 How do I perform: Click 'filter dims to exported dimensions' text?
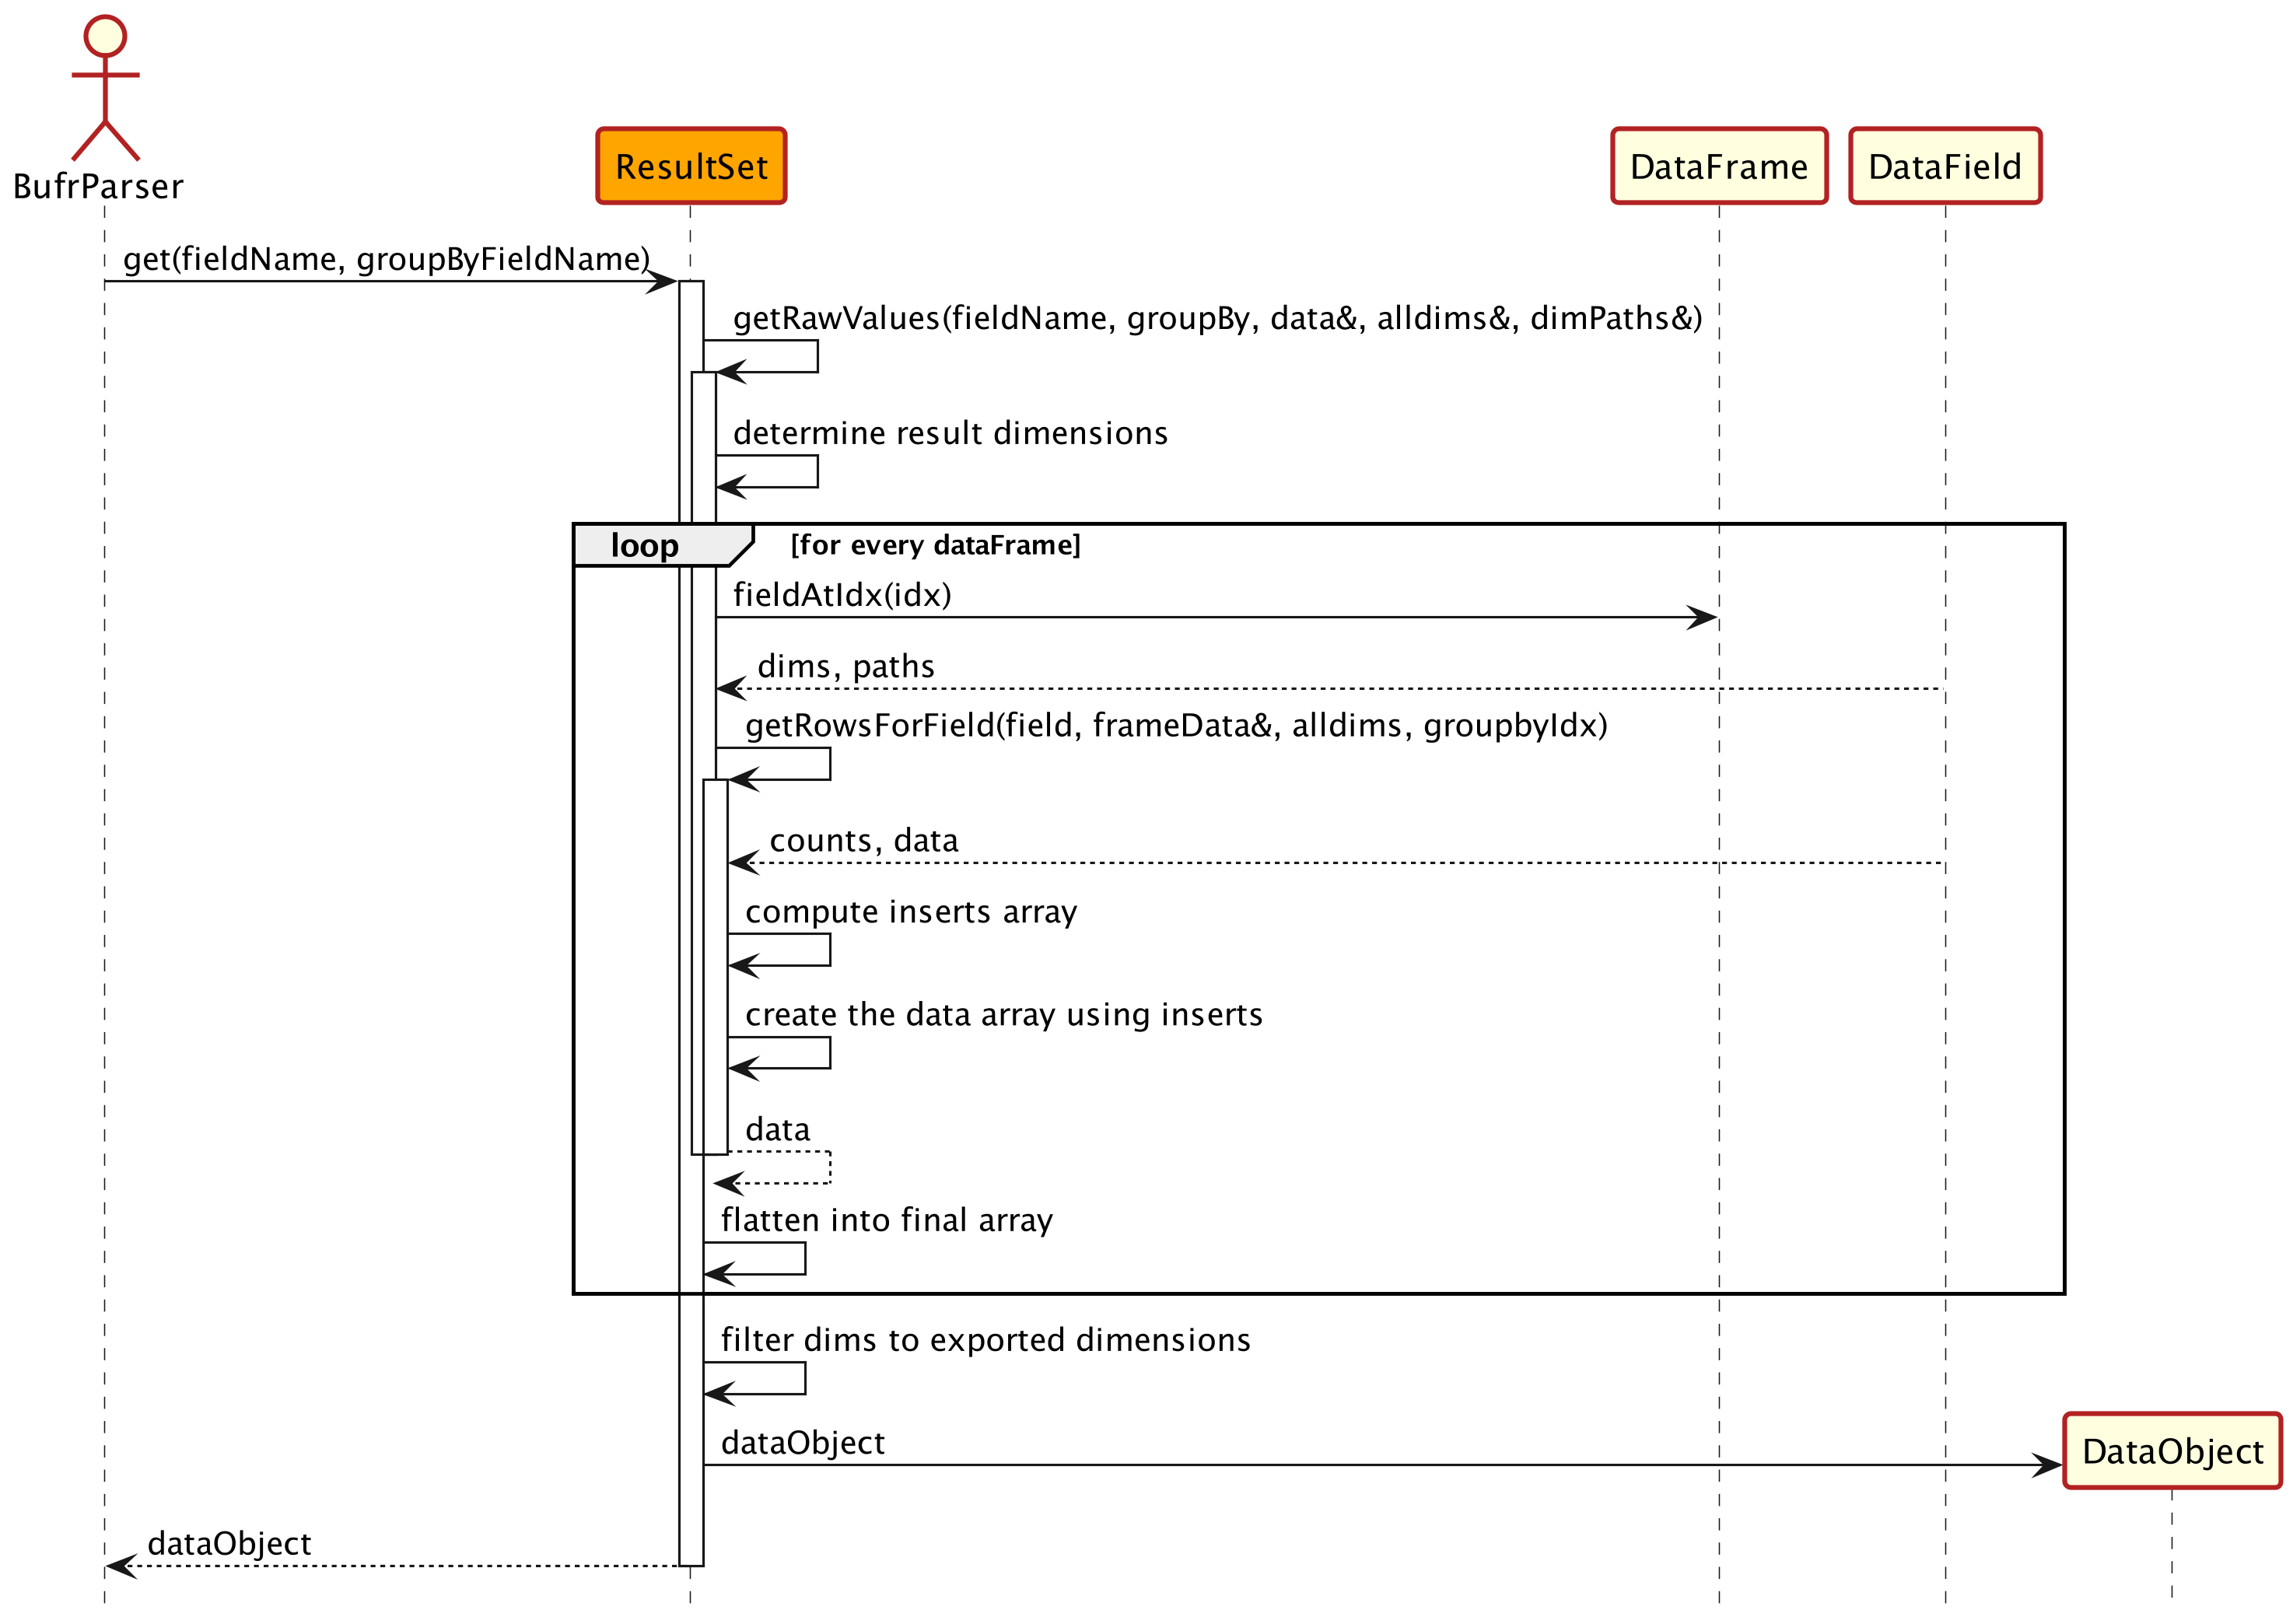pos(986,1340)
